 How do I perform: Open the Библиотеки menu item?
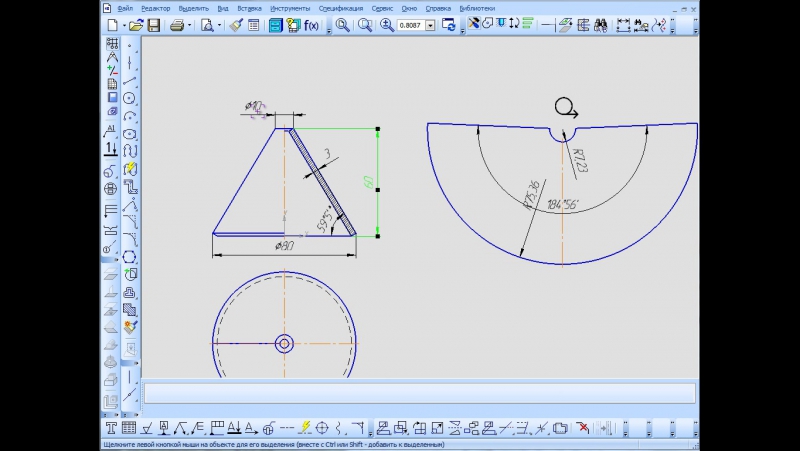tap(476, 8)
